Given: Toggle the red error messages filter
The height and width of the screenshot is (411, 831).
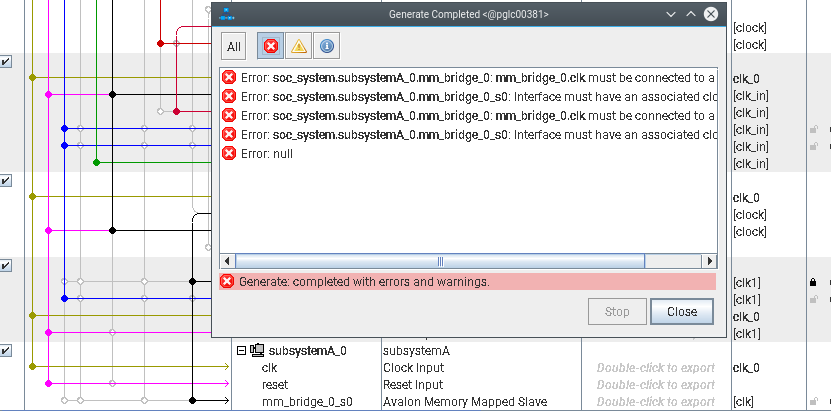Looking at the screenshot, I should tap(270, 47).
